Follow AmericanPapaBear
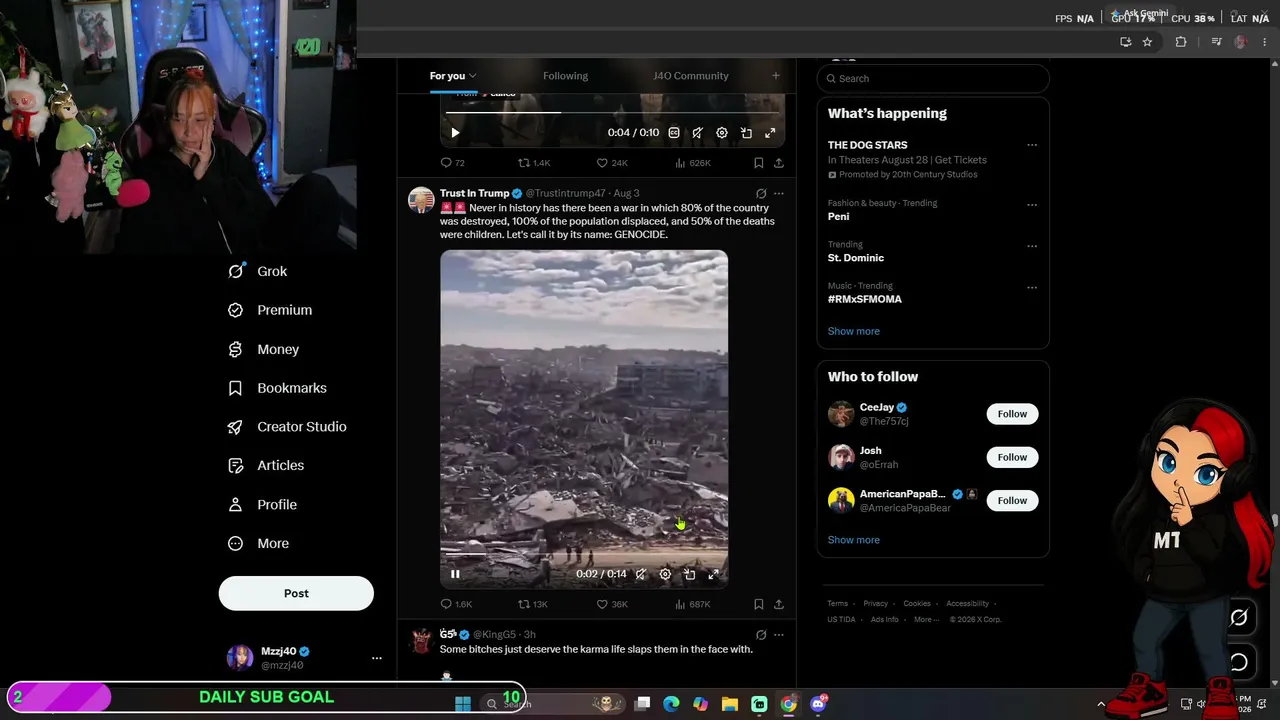 coord(1012,500)
